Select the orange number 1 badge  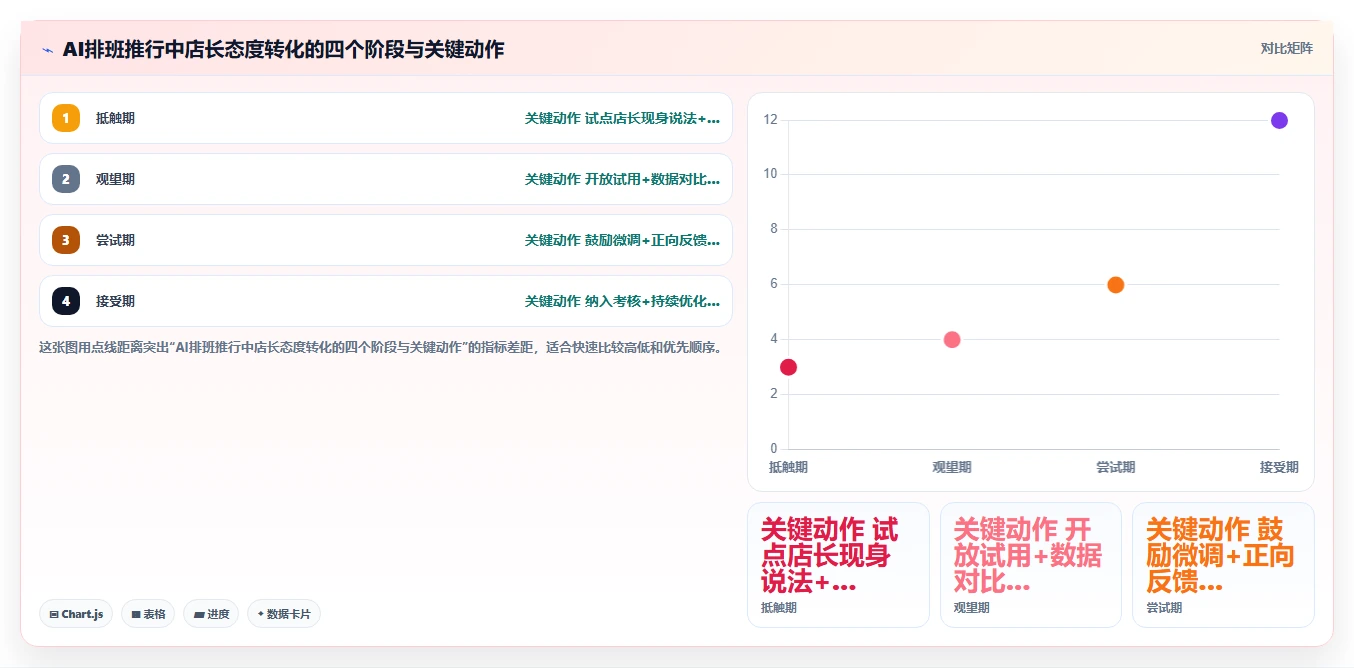point(66,118)
